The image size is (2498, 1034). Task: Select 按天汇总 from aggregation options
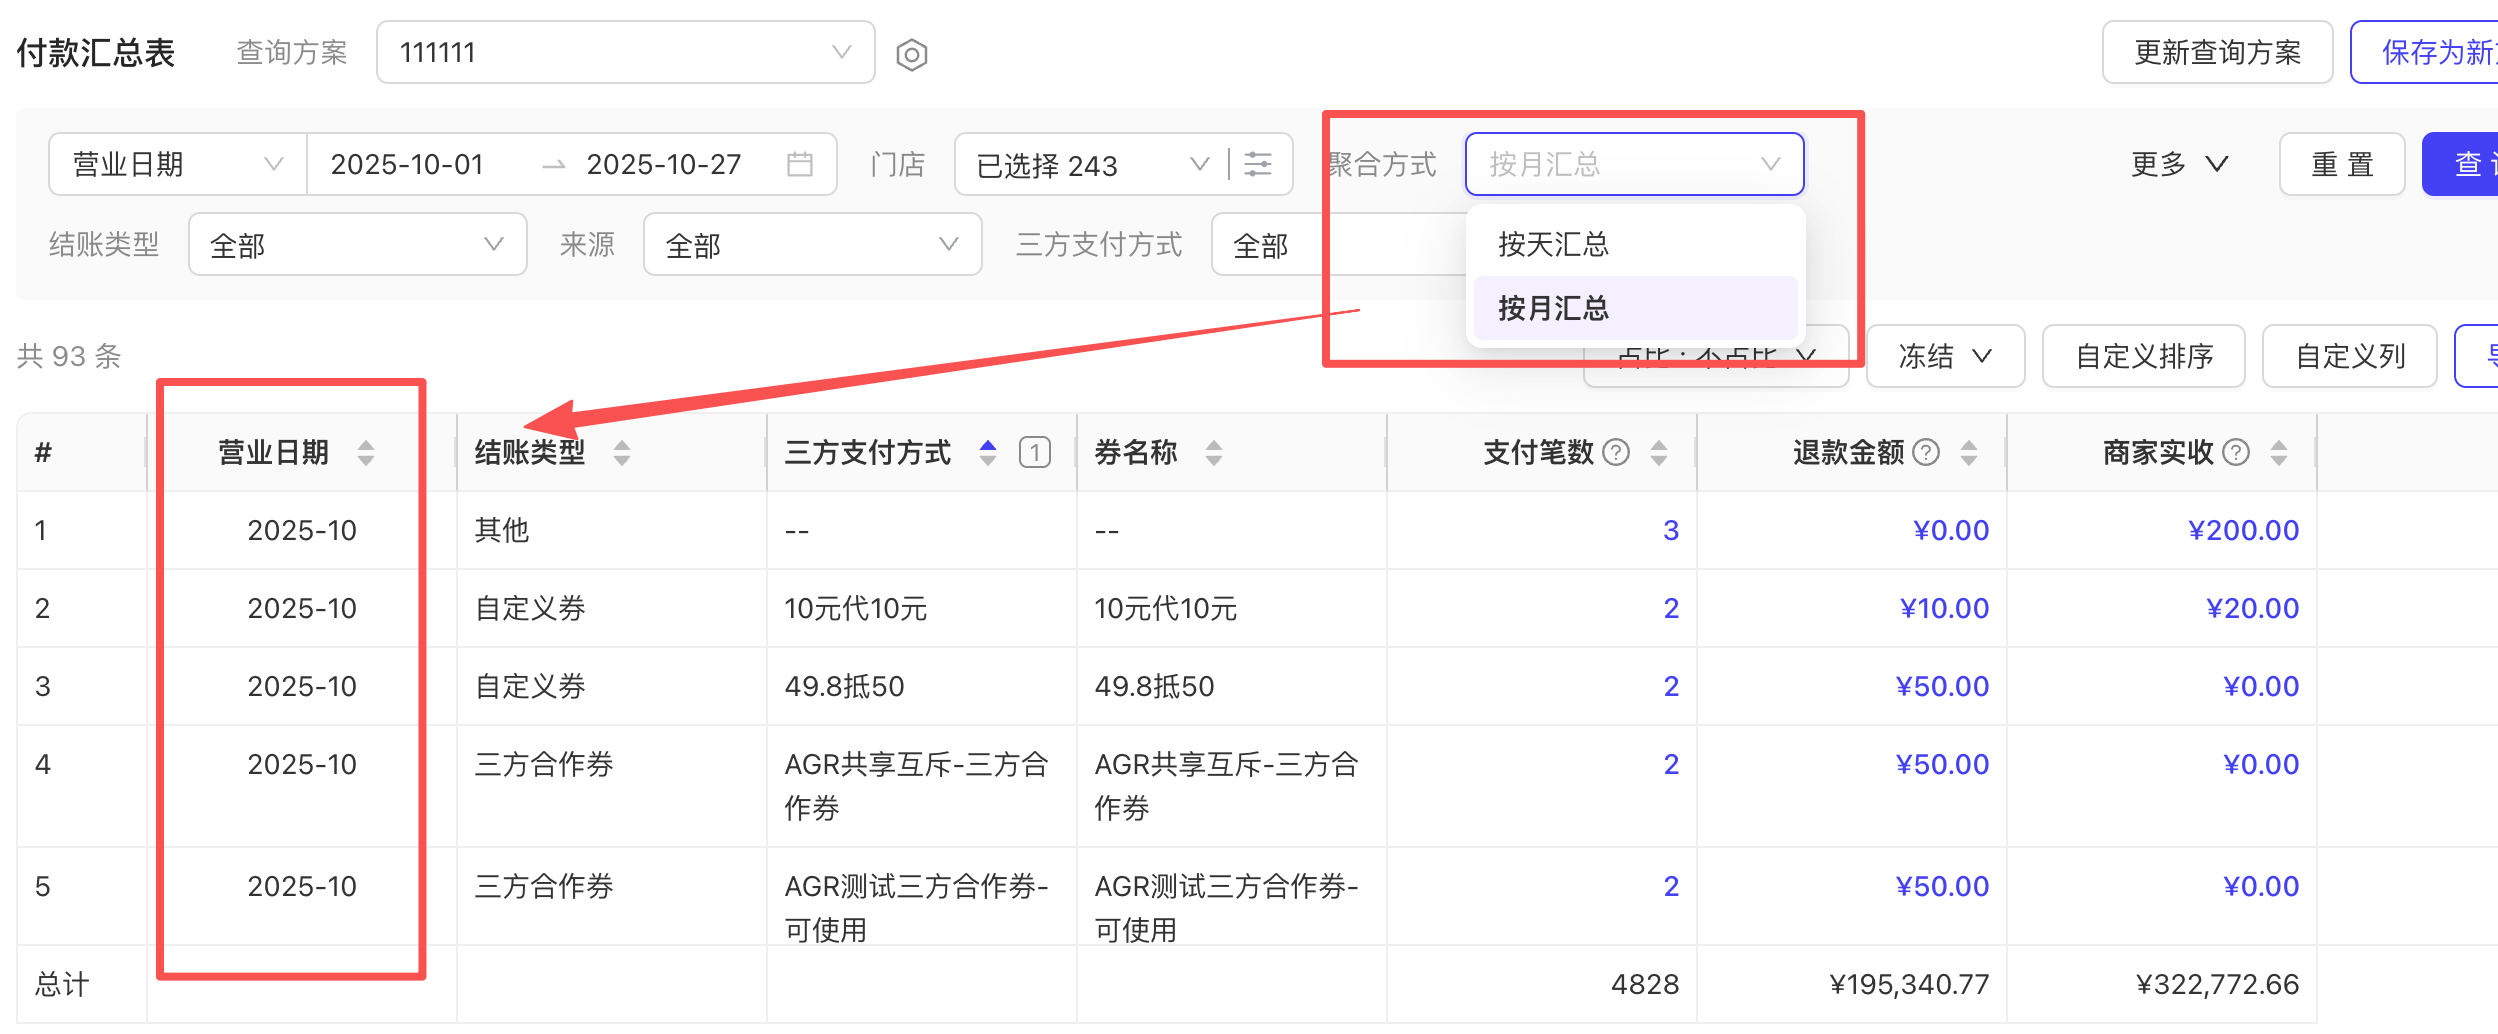tap(1553, 244)
